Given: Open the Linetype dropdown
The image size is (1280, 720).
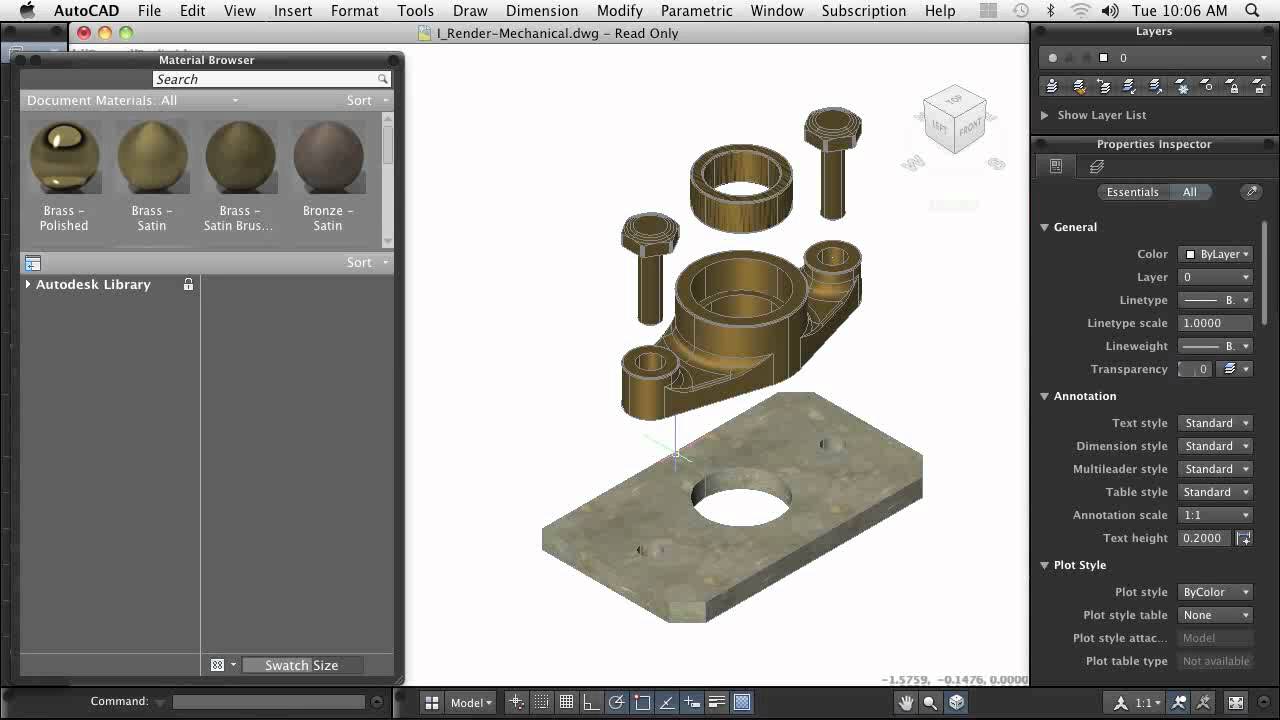Looking at the screenshot, I should pos(1215,300).
